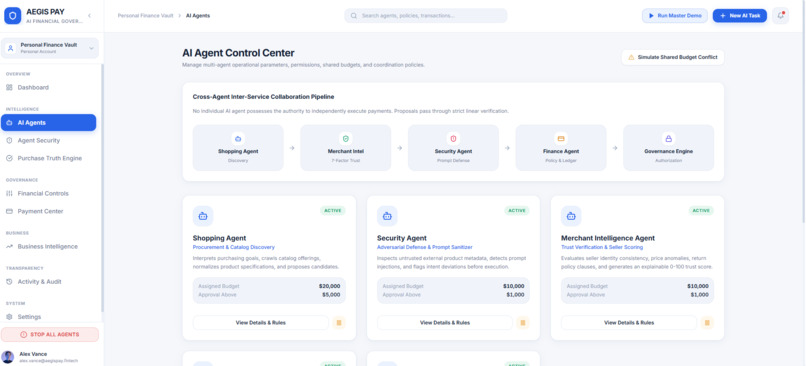The height and width of the screenshot is (366, 806).
Task: Click the Merchant Intelligence Agent ACTIVE badge
Action: [x=701, y=210]
